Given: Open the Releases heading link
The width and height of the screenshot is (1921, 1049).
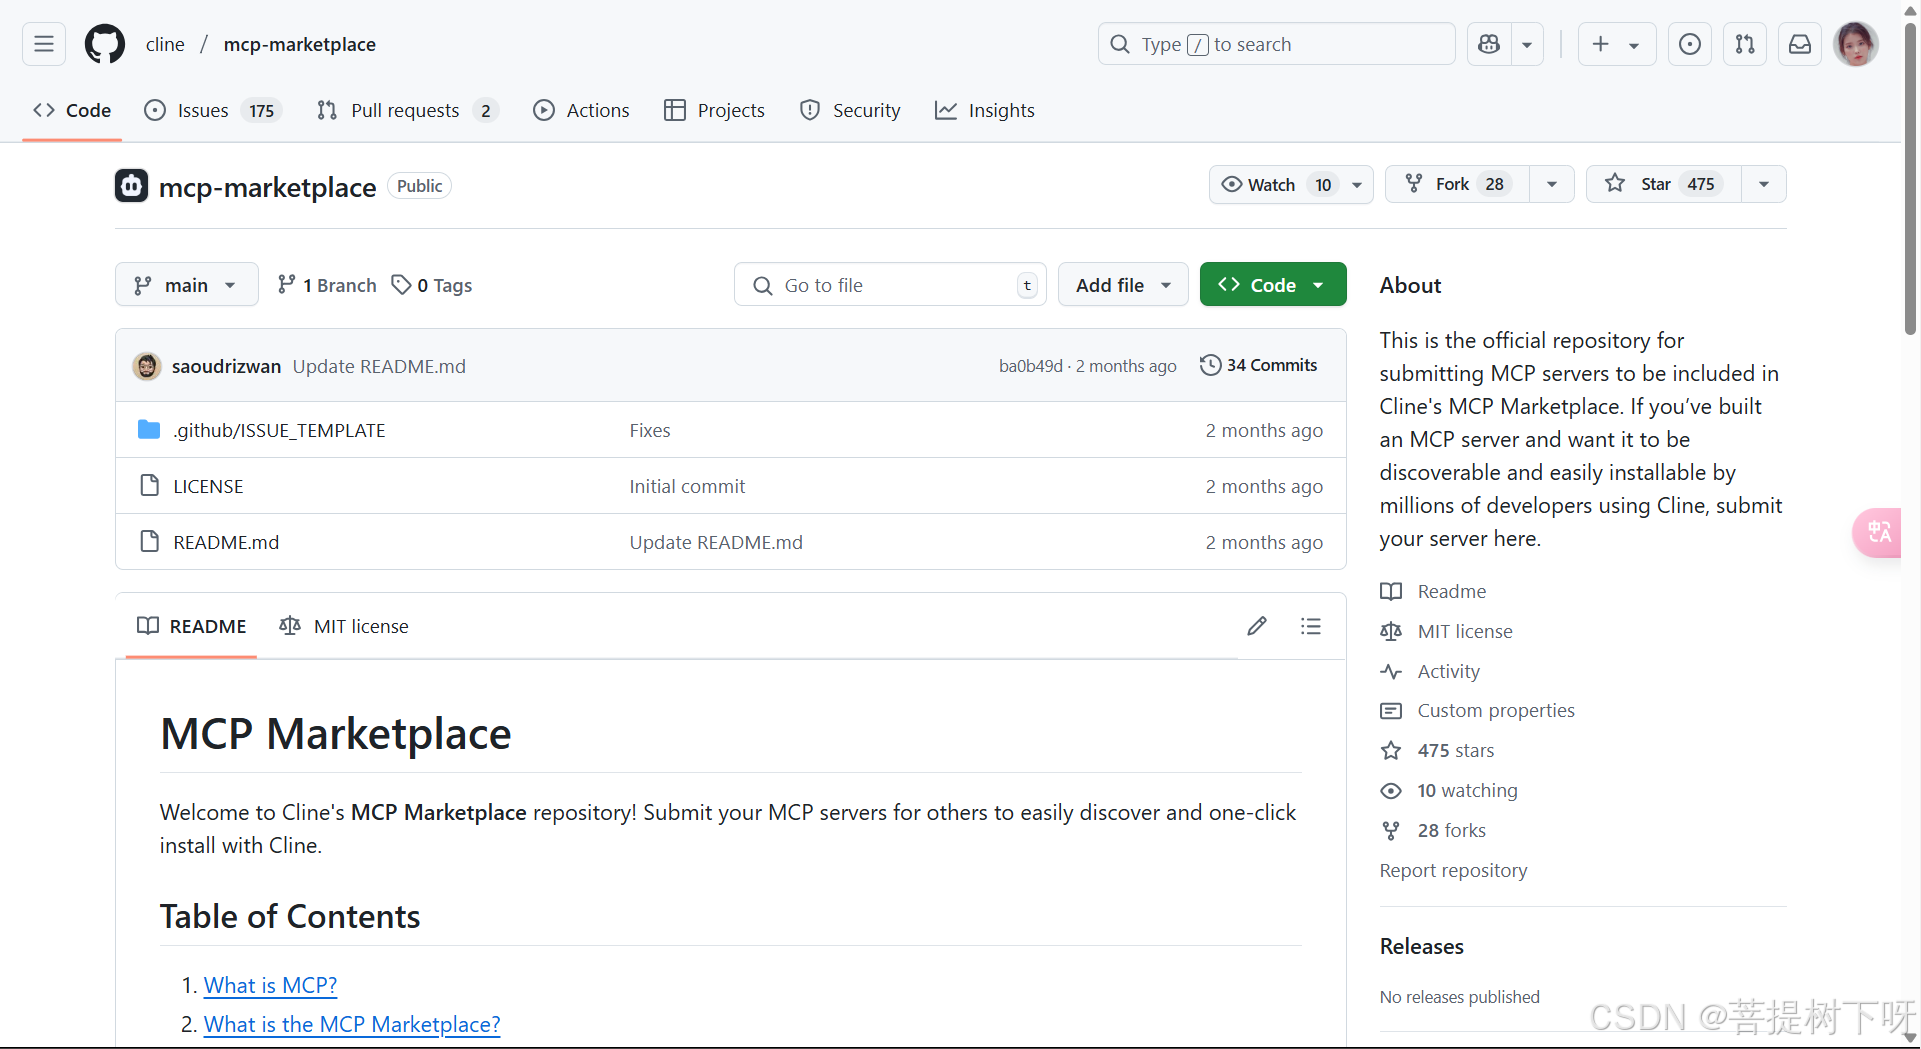Looking at the screenshot, I should pos(1421,946).
